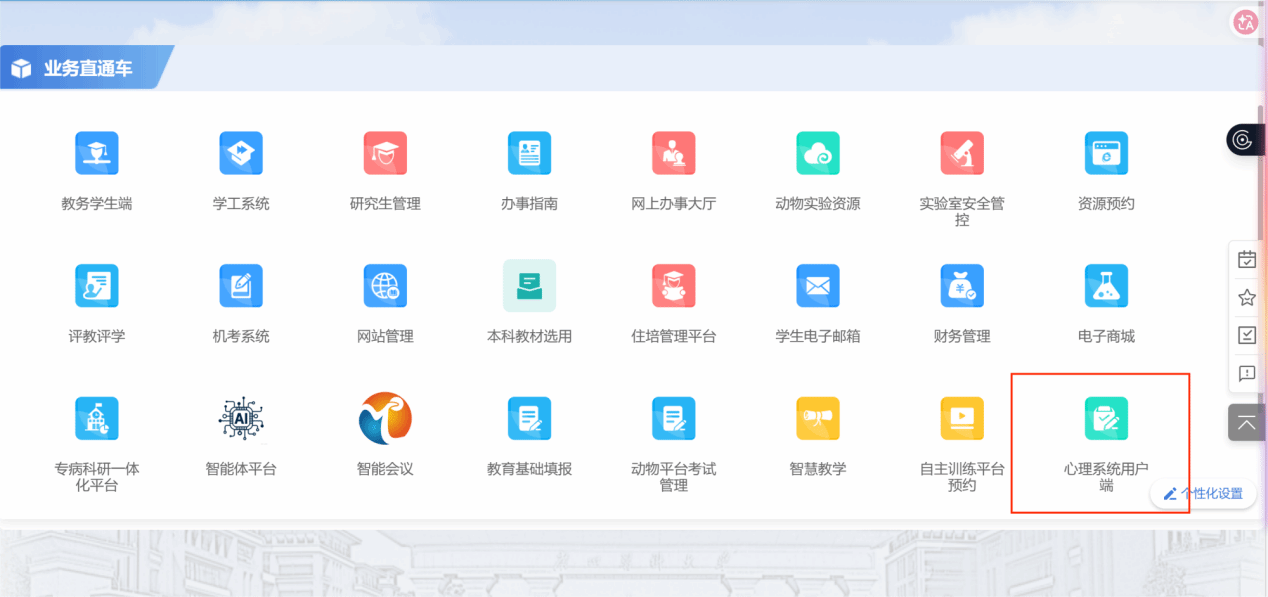The width and height of the screenshot is (1268, 597).
Task: Open the calendar icon in right sidebar
Action: click(x=1247, y=260)
